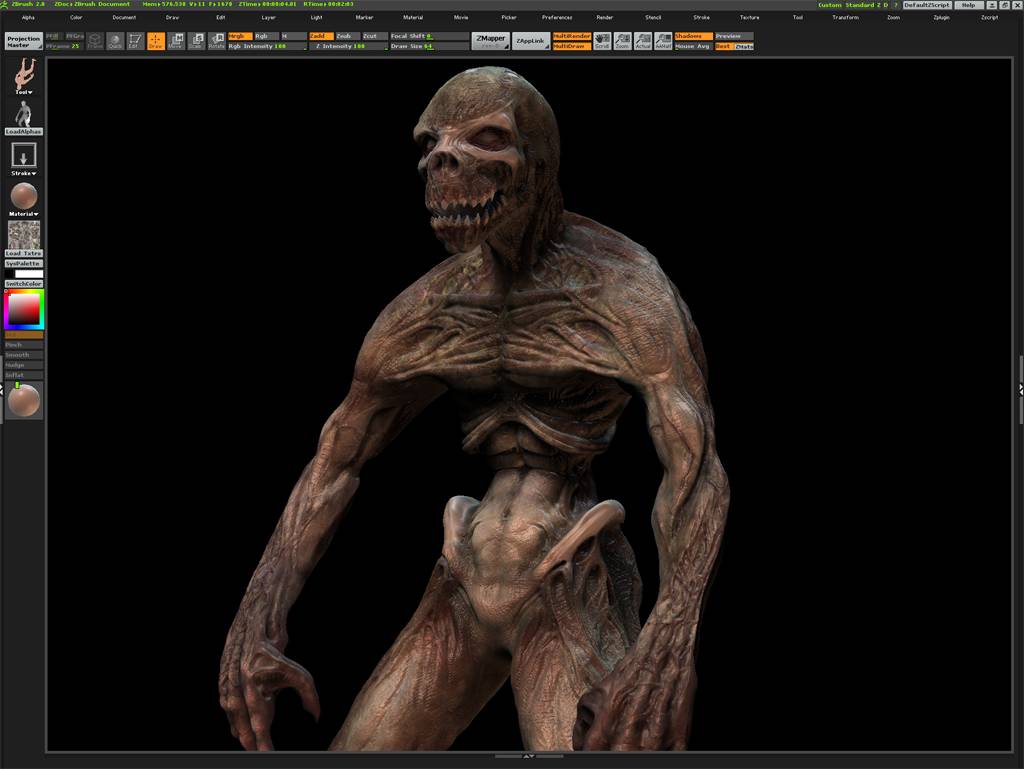Screen dimensions: 1024x769
Task: Select the Inflat brush
Action: [x=24, y=375]
